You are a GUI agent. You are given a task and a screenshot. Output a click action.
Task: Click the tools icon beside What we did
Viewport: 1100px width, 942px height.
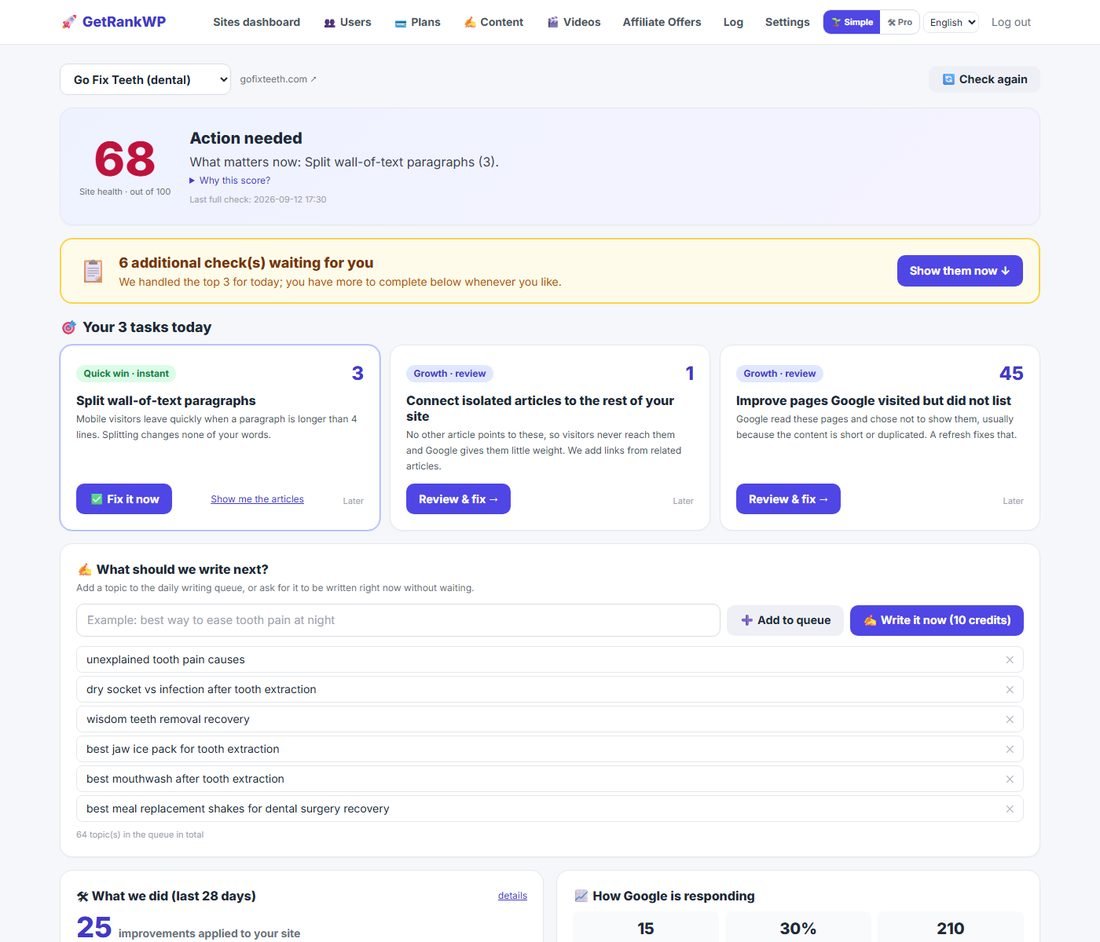pyautogui.click(x=82, y=896)
